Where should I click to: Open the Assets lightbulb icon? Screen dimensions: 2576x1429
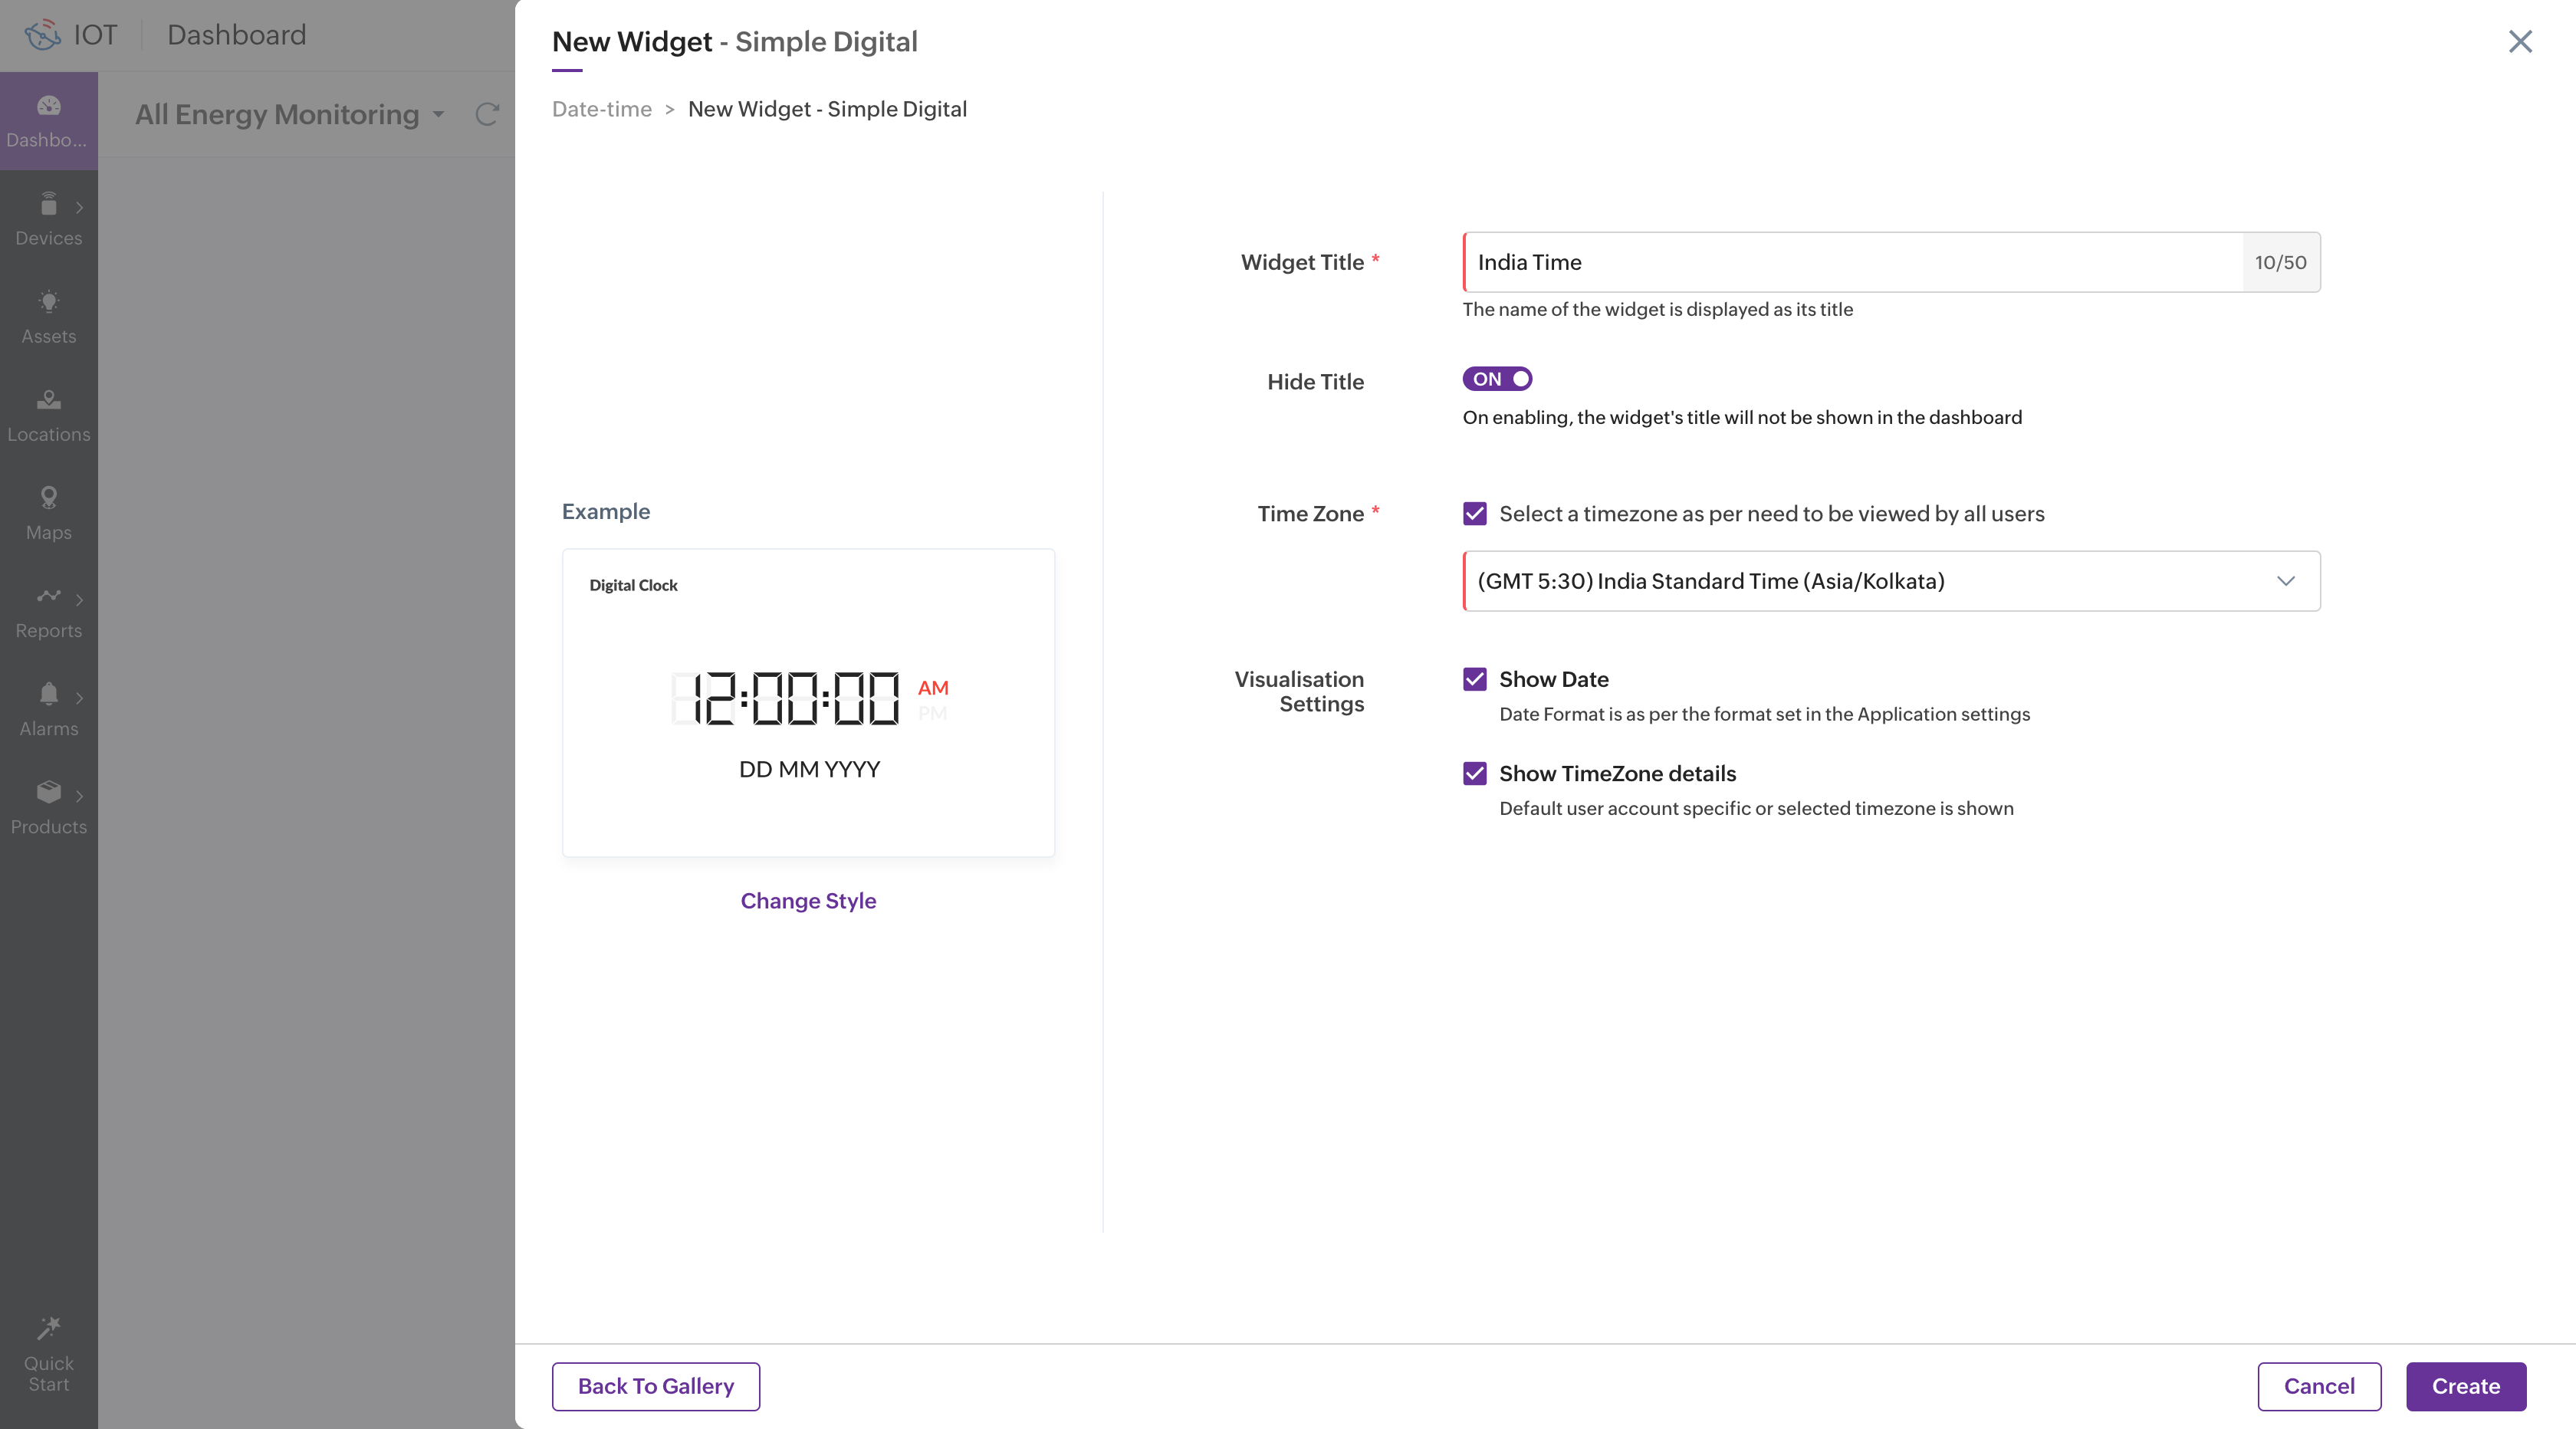(48, 302)
